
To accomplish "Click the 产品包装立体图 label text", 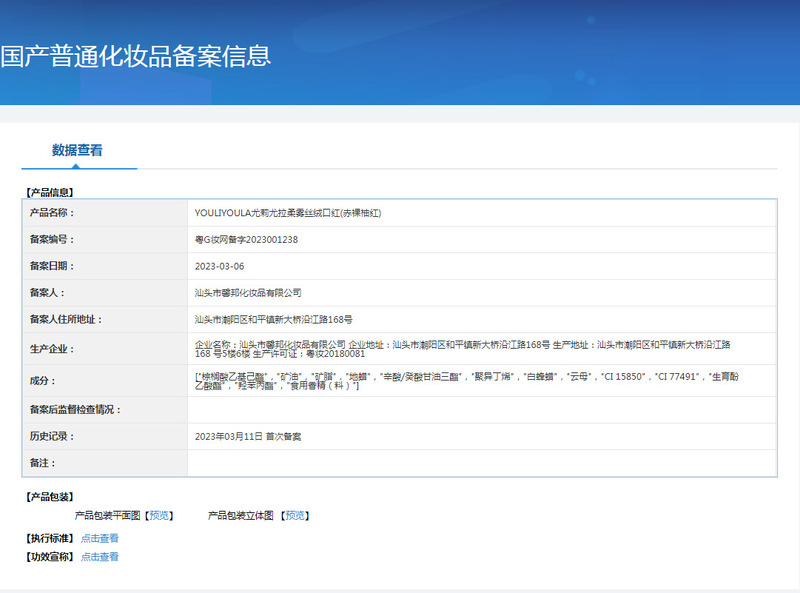I will pos(240,515).
